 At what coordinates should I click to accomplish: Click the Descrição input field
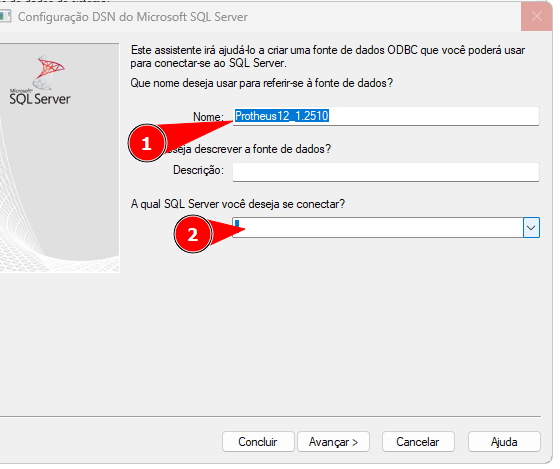coord(385,172)
